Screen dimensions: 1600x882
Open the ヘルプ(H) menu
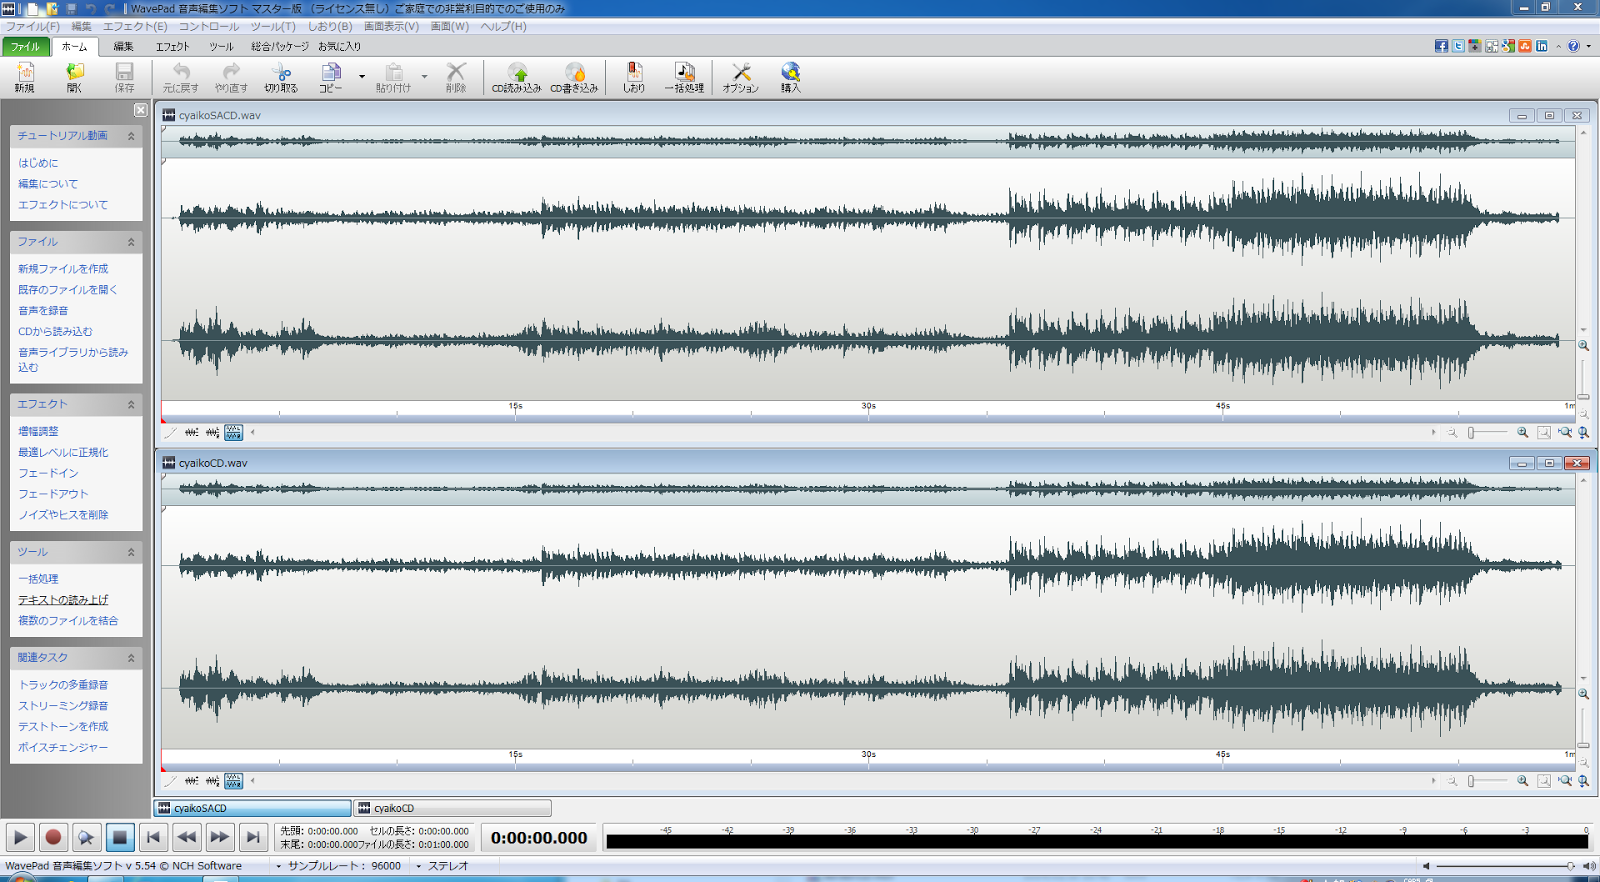coord(504,26)
